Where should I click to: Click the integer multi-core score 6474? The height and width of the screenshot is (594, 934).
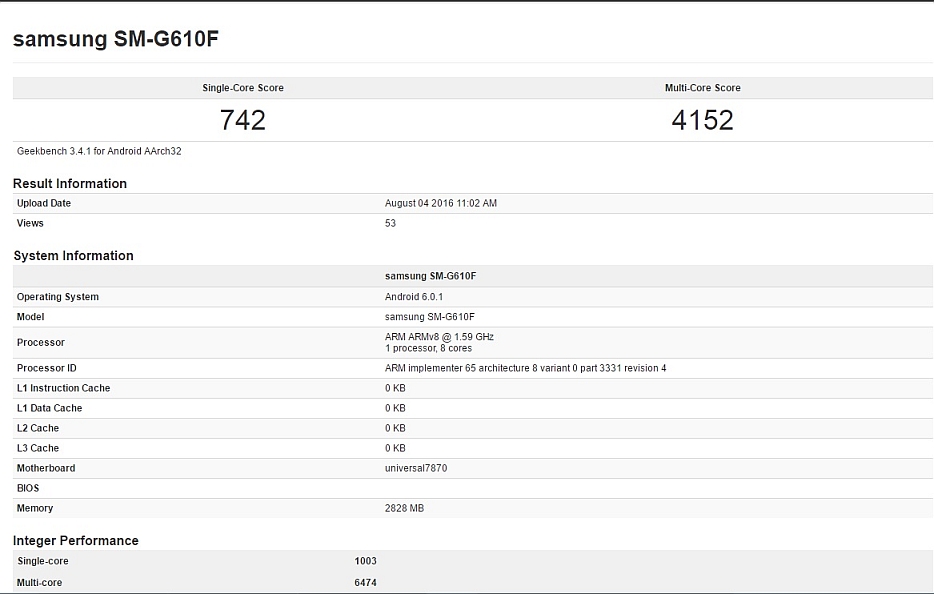tap(365, 583)
